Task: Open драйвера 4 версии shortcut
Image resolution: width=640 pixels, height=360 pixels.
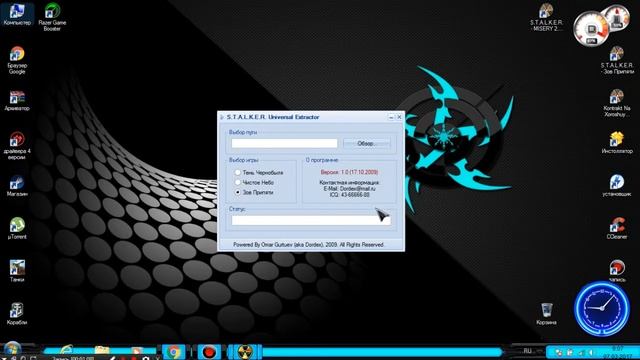Action: 17,146
